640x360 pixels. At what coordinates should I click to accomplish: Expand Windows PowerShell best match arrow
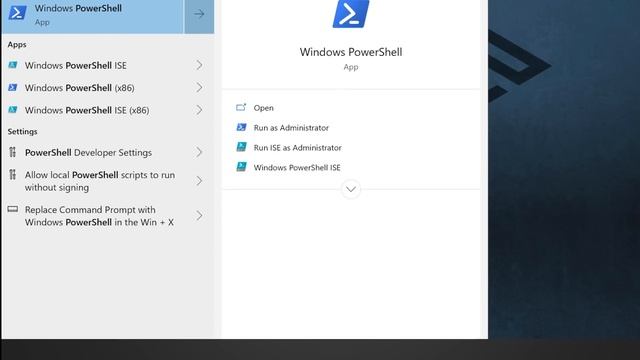(199, 14)
